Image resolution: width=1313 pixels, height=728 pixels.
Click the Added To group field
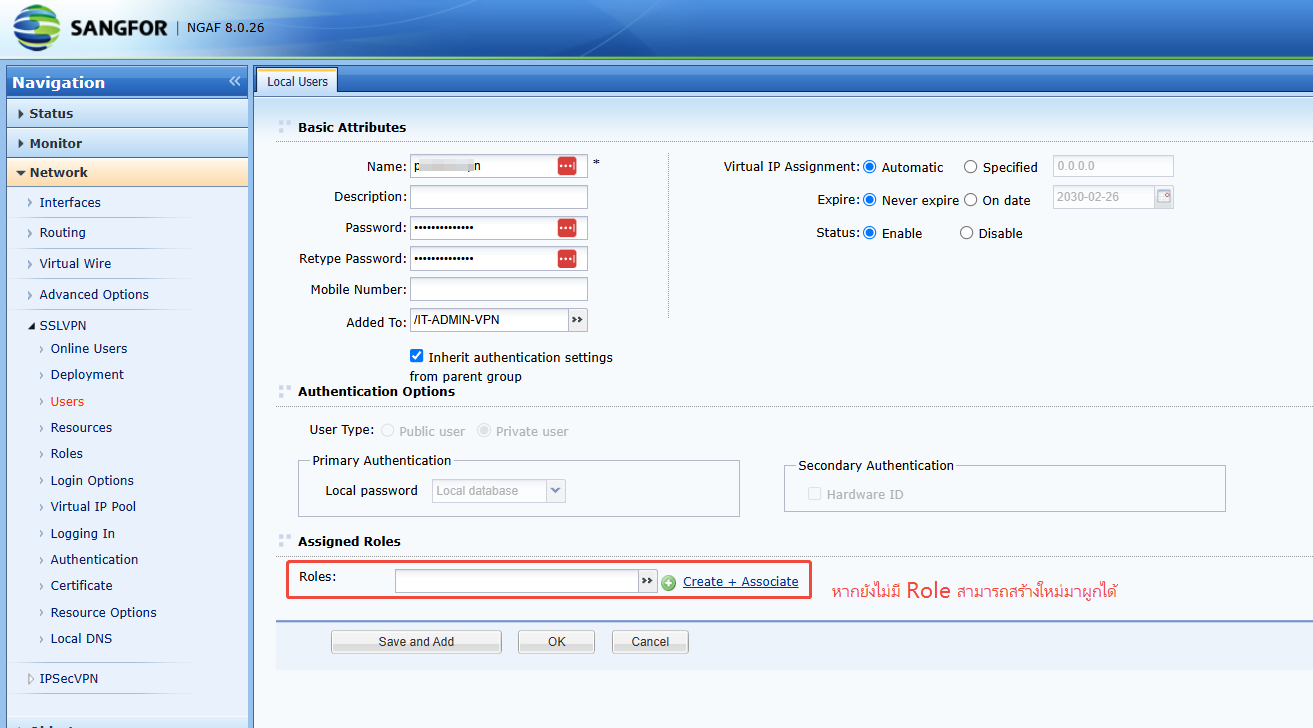coord(489,321)
